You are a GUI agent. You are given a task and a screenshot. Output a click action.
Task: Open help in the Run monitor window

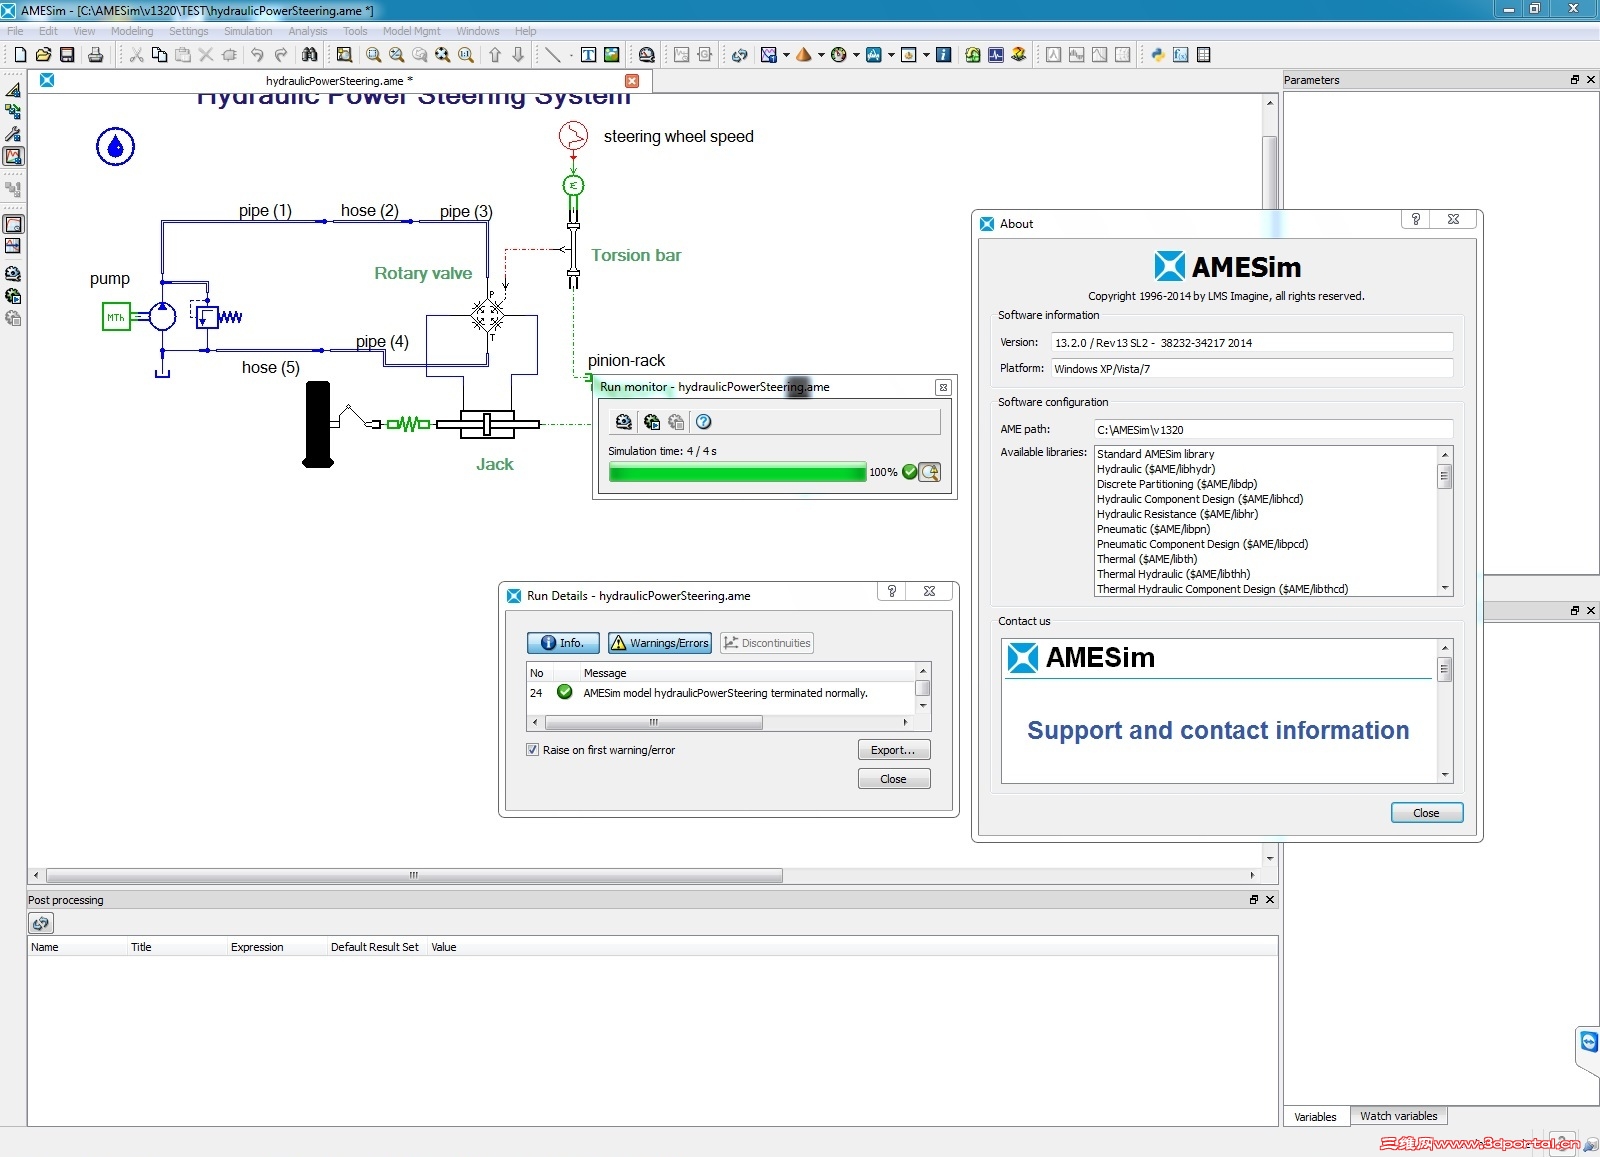[x=704, y=422]
